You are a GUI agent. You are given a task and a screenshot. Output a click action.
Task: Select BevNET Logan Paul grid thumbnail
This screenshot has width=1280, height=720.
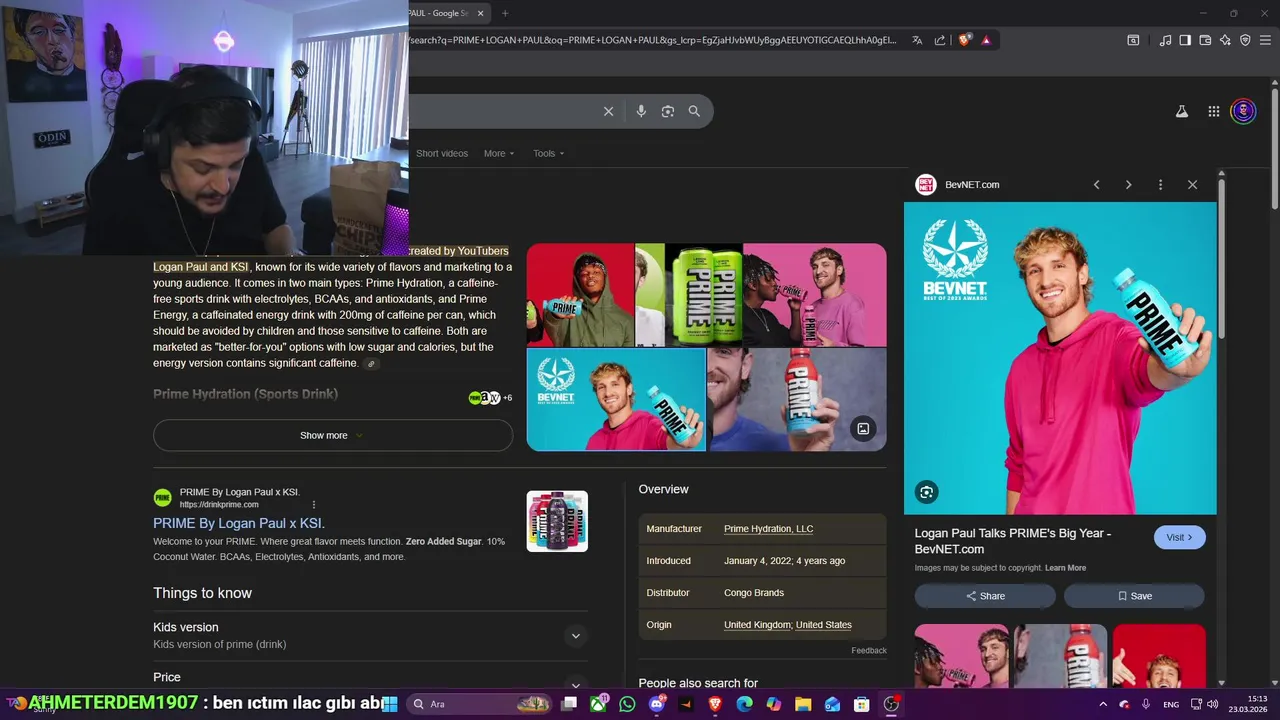click(x=616, y=400)
